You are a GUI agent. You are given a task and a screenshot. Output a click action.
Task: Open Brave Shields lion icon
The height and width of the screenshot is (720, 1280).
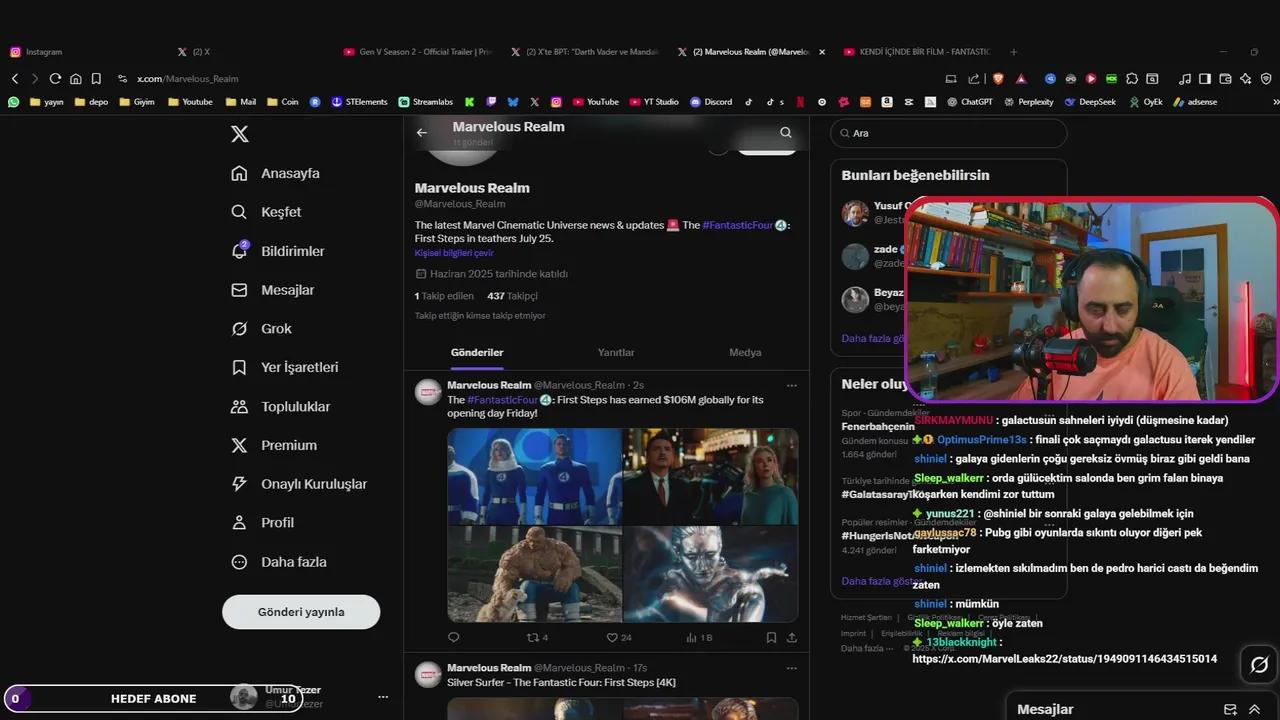[x=998, y=78]
